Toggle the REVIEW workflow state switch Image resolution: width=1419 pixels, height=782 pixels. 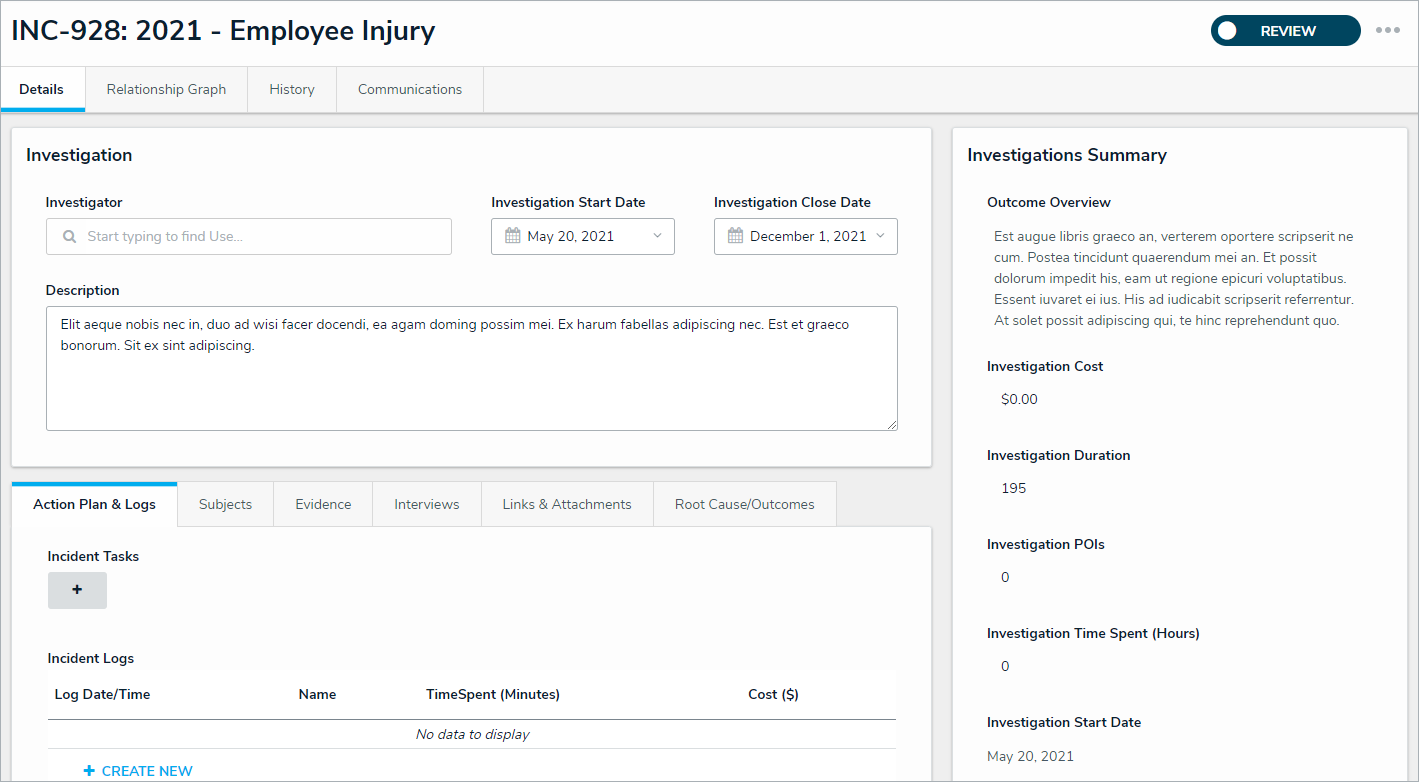pos(1228,31)
